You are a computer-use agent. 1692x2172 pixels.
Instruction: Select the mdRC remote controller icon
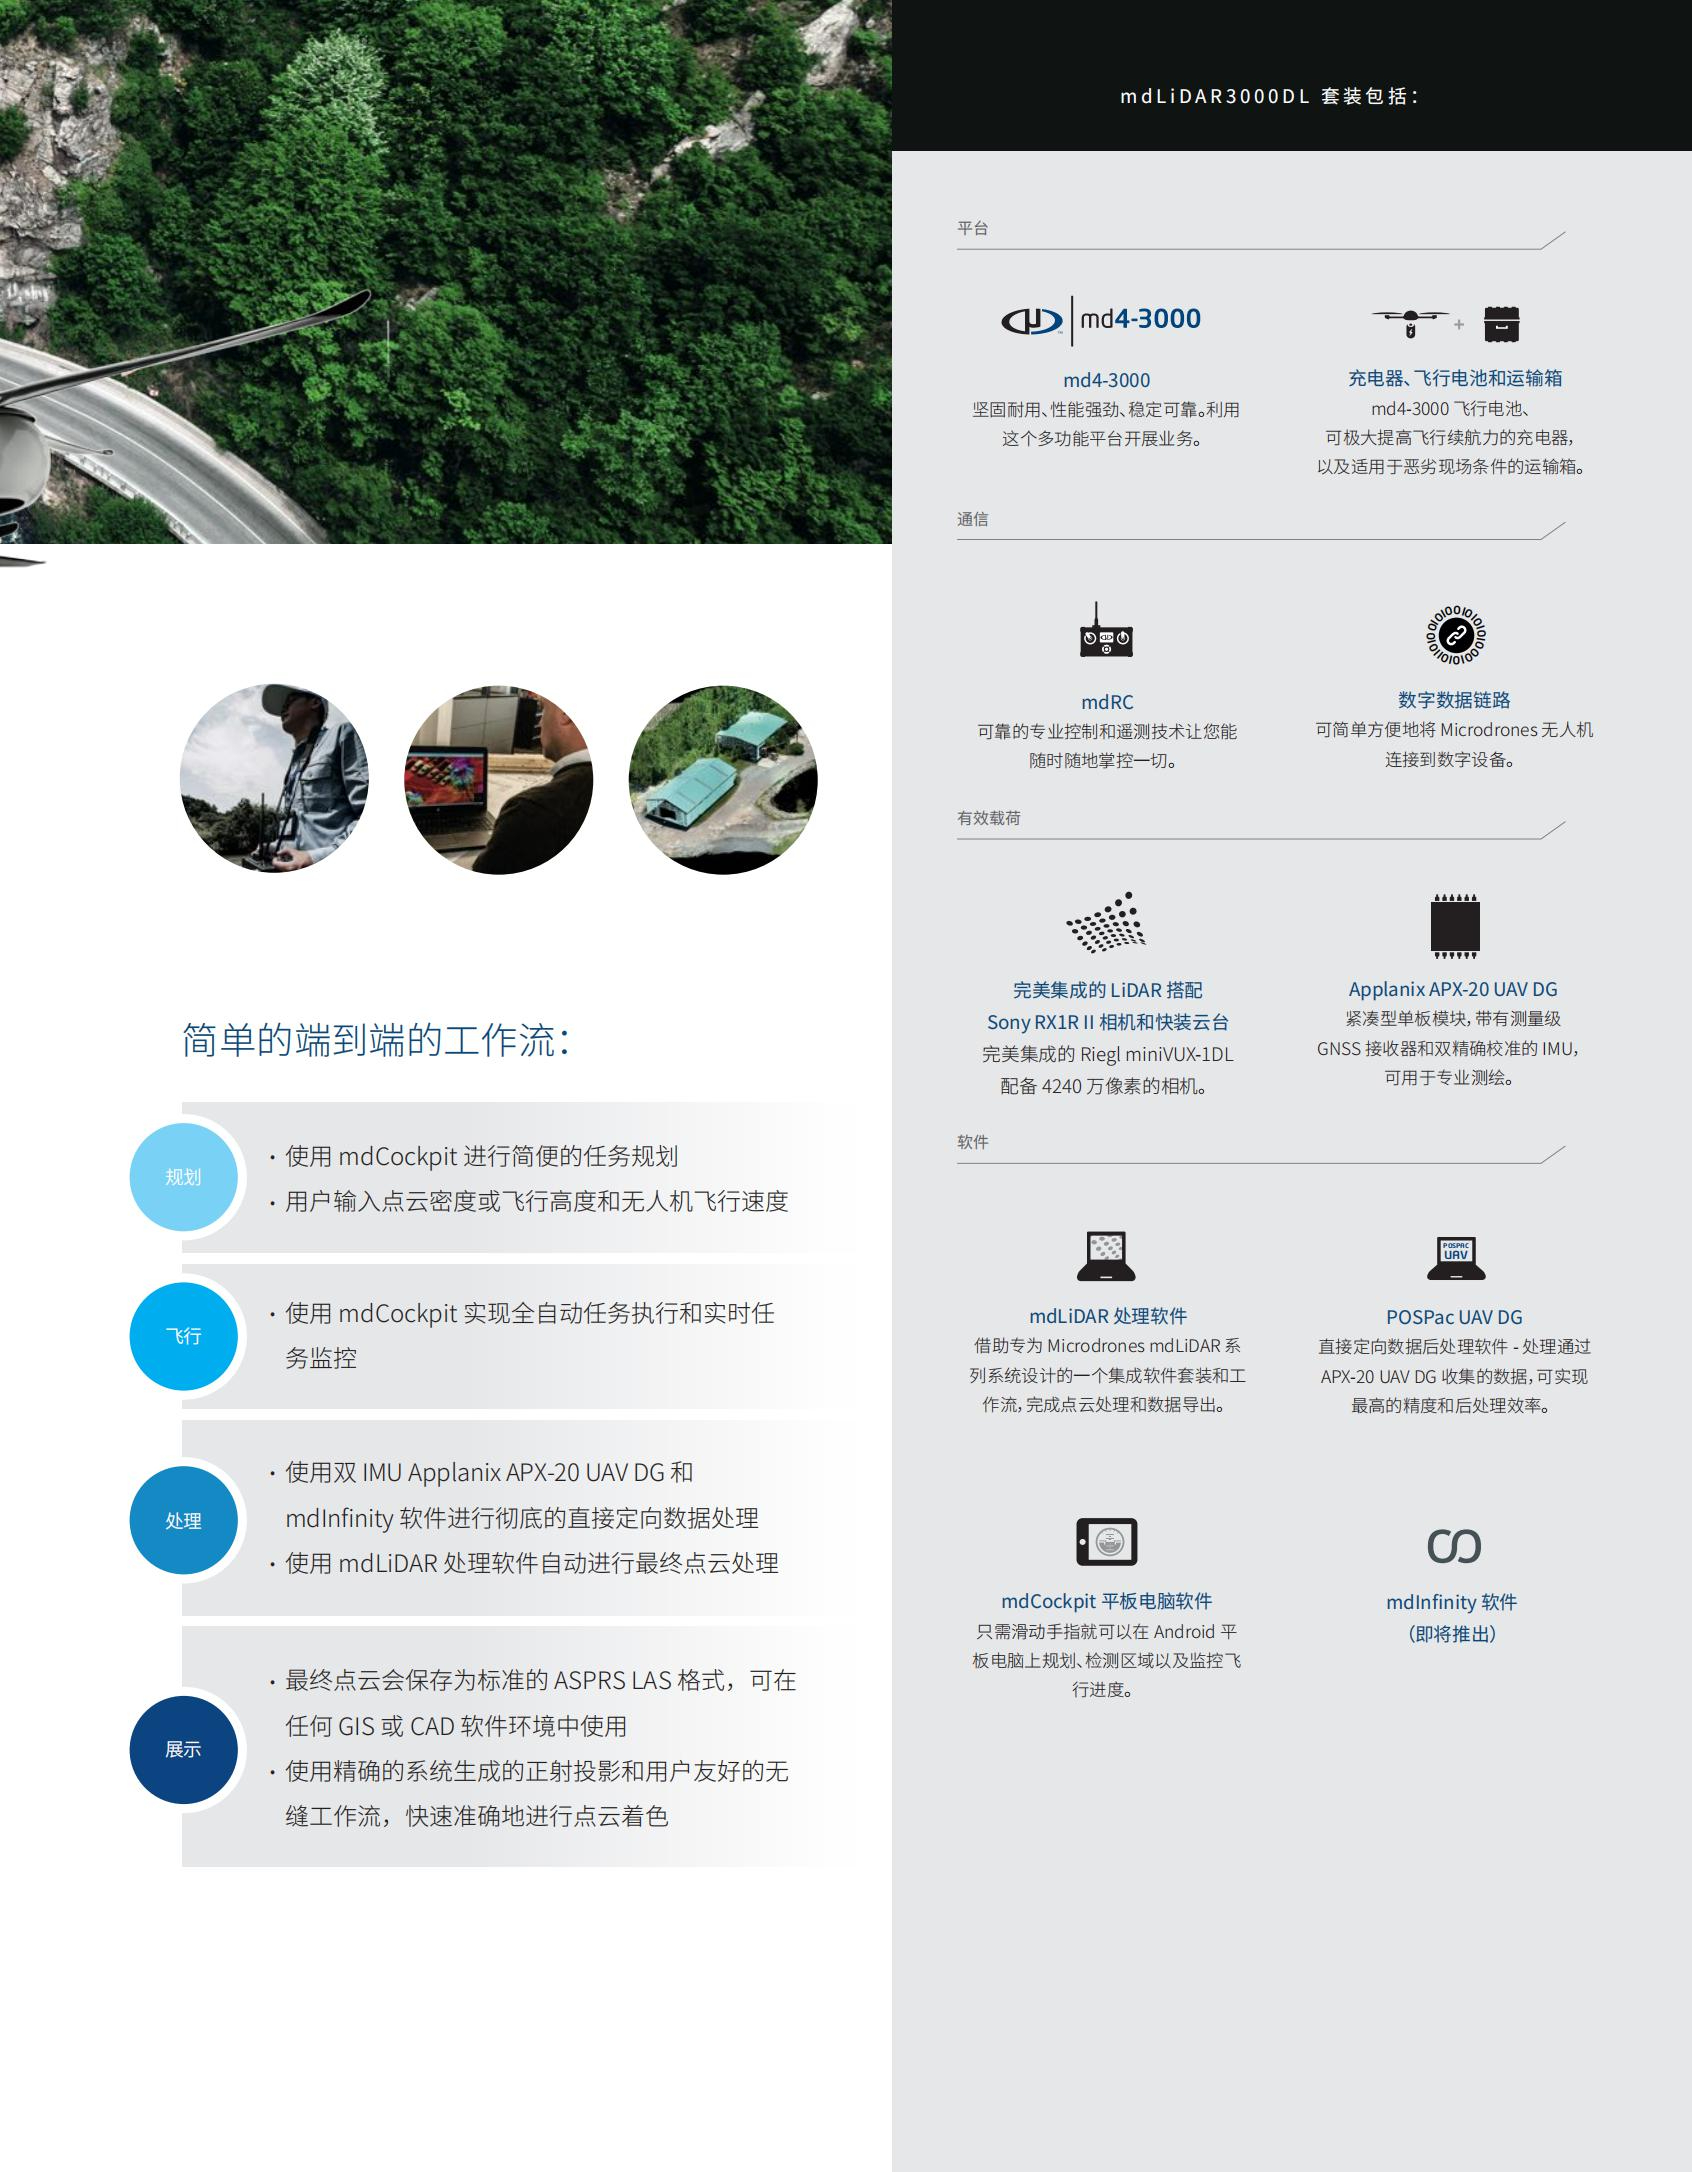[x=1106, y=629]
